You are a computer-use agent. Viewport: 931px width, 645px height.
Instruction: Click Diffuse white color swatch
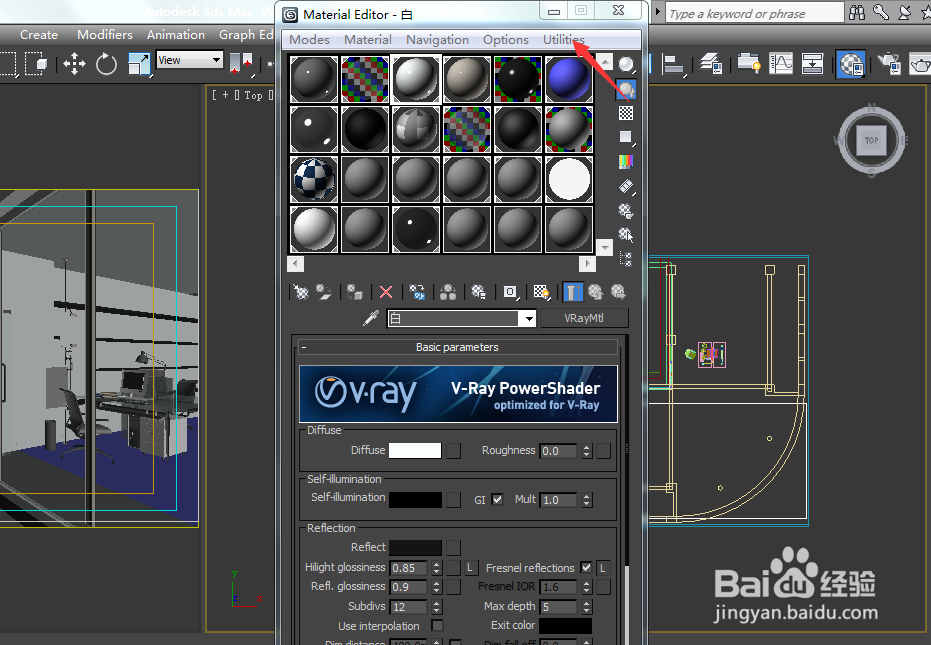click(415, 451)
